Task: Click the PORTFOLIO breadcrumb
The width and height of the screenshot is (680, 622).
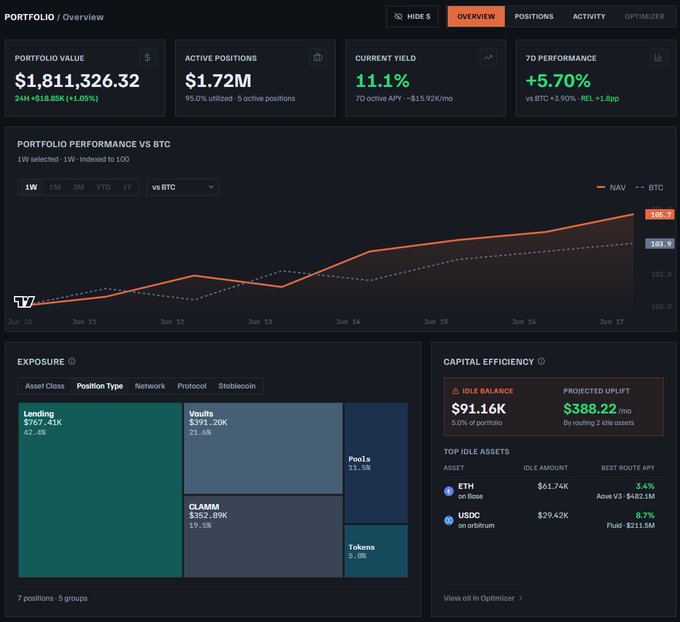Action: pyautogui.click(x=29, y=17)
